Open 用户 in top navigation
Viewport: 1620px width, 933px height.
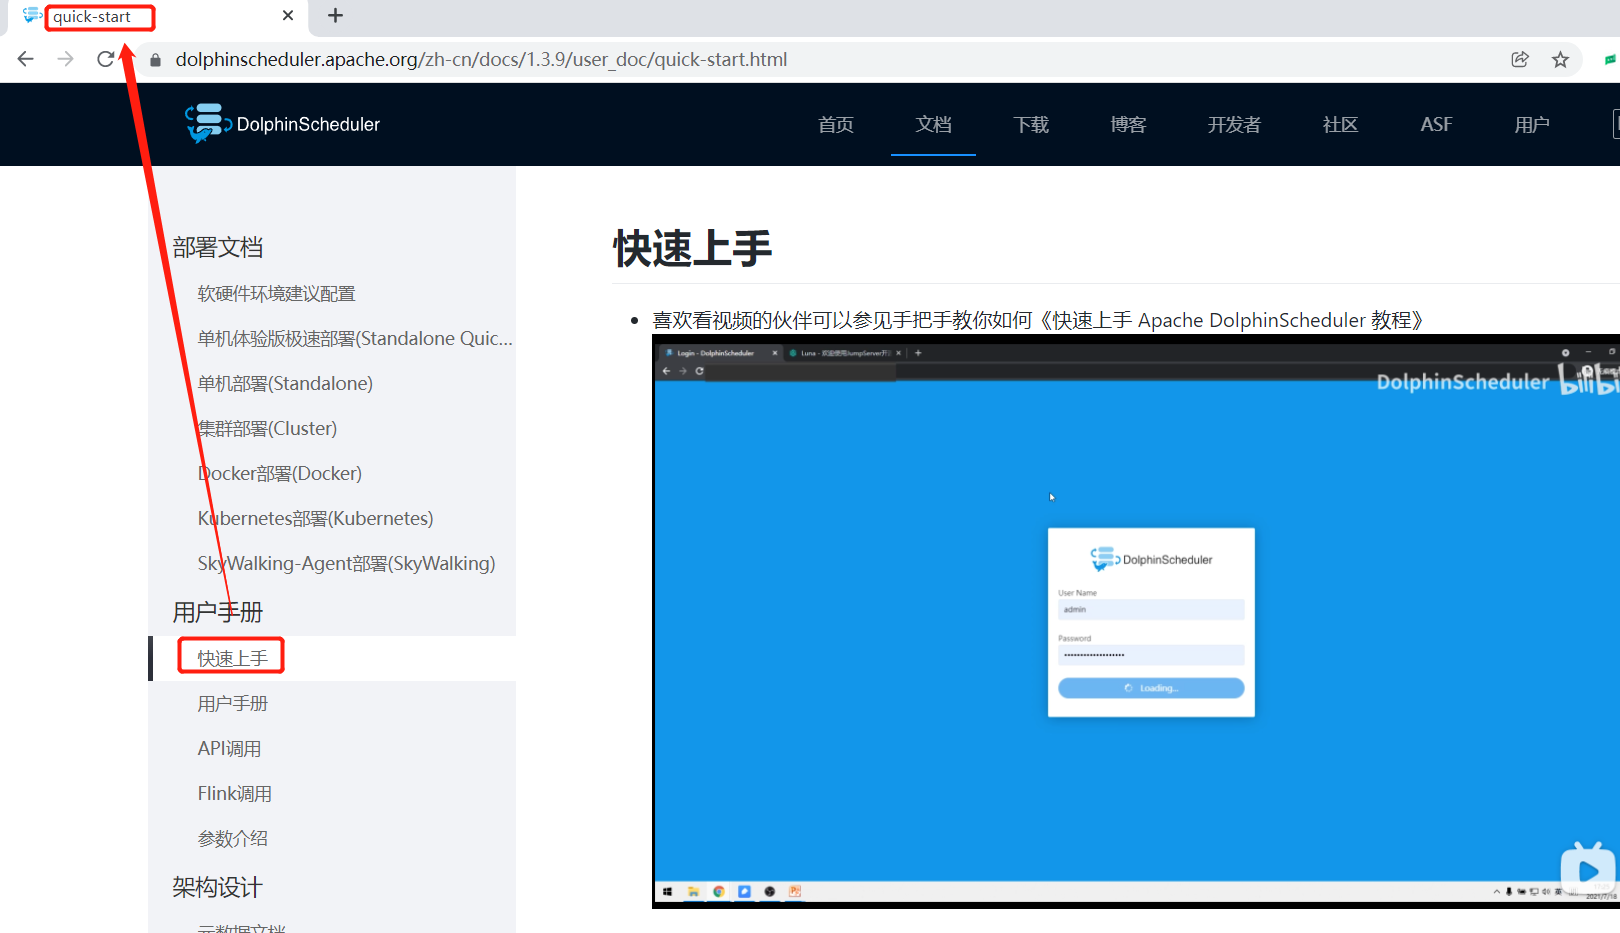[1532, 124]
